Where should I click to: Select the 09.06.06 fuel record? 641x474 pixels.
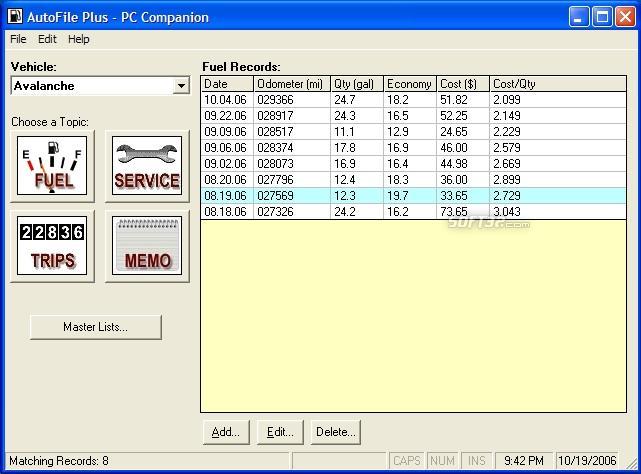(x=413, y=148)
